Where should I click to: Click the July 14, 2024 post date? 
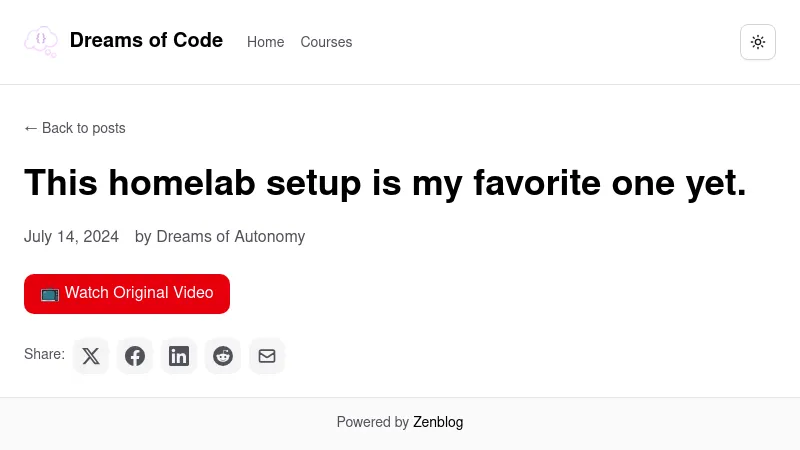(x=71, y=237)
